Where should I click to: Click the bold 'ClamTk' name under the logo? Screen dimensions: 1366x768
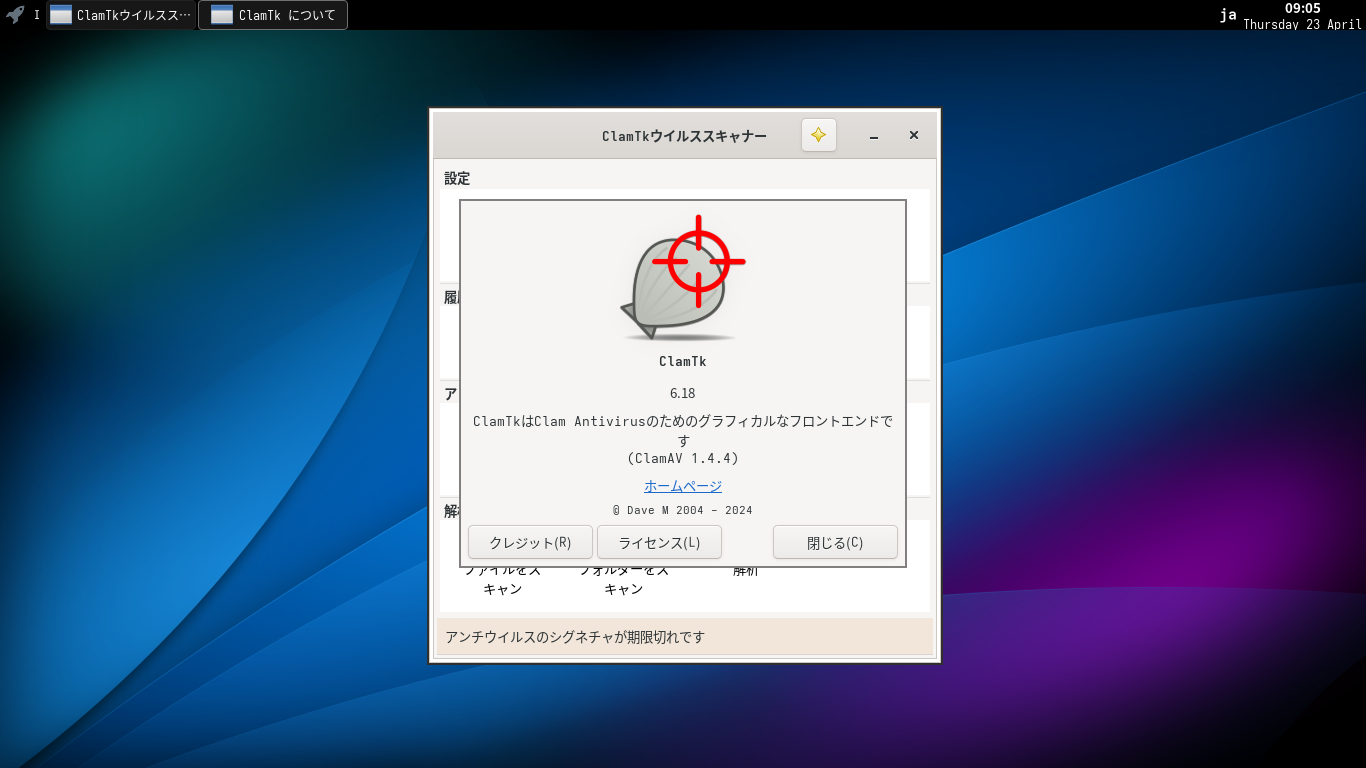click(683, 362)
